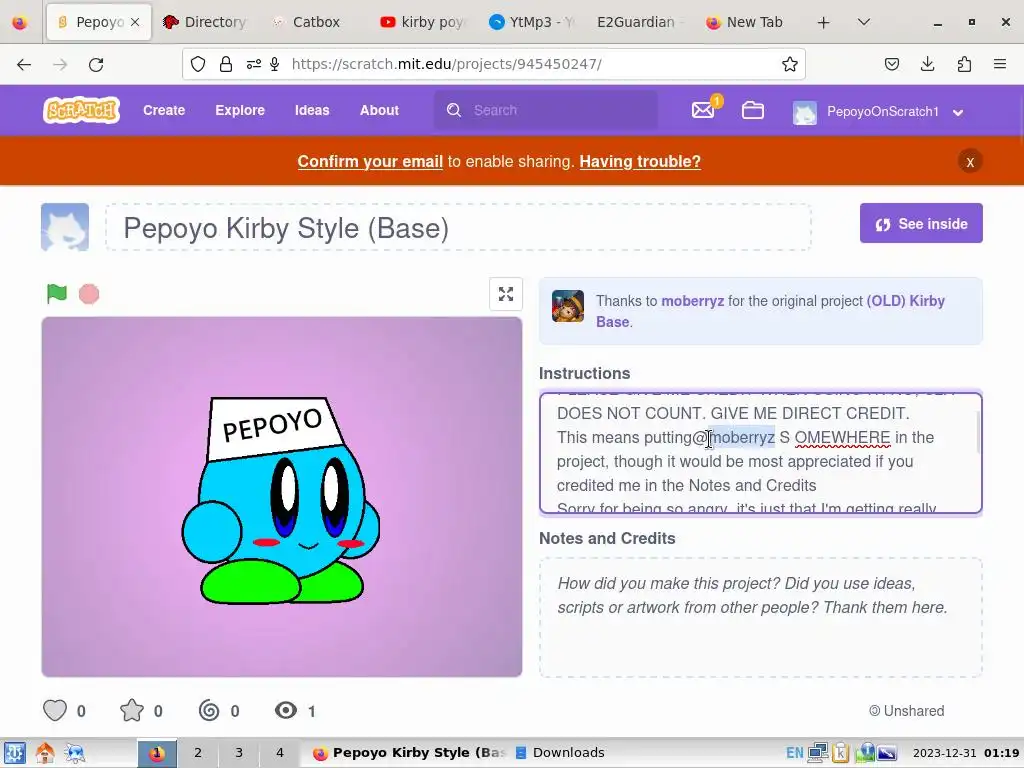Click moberryz avatar in remix credit
Viewport: 1024px width, 768px height.
pyautogui.click(x=568, y=306)
